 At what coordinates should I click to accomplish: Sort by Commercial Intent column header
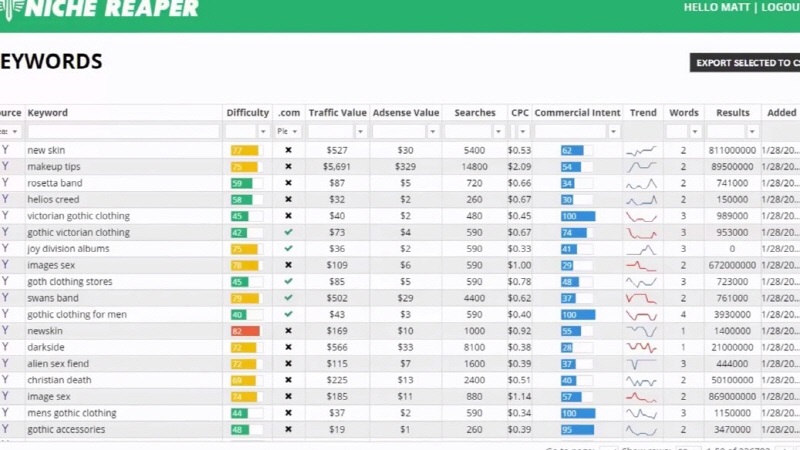pyautogui.click(x=577, y=113)
